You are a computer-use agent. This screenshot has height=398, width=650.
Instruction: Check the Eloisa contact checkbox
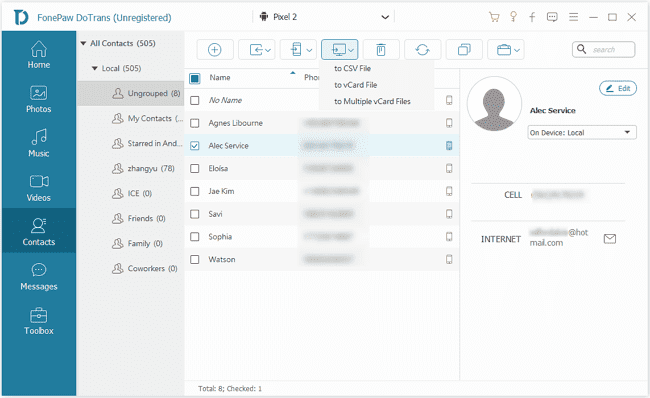coord(194,169)
